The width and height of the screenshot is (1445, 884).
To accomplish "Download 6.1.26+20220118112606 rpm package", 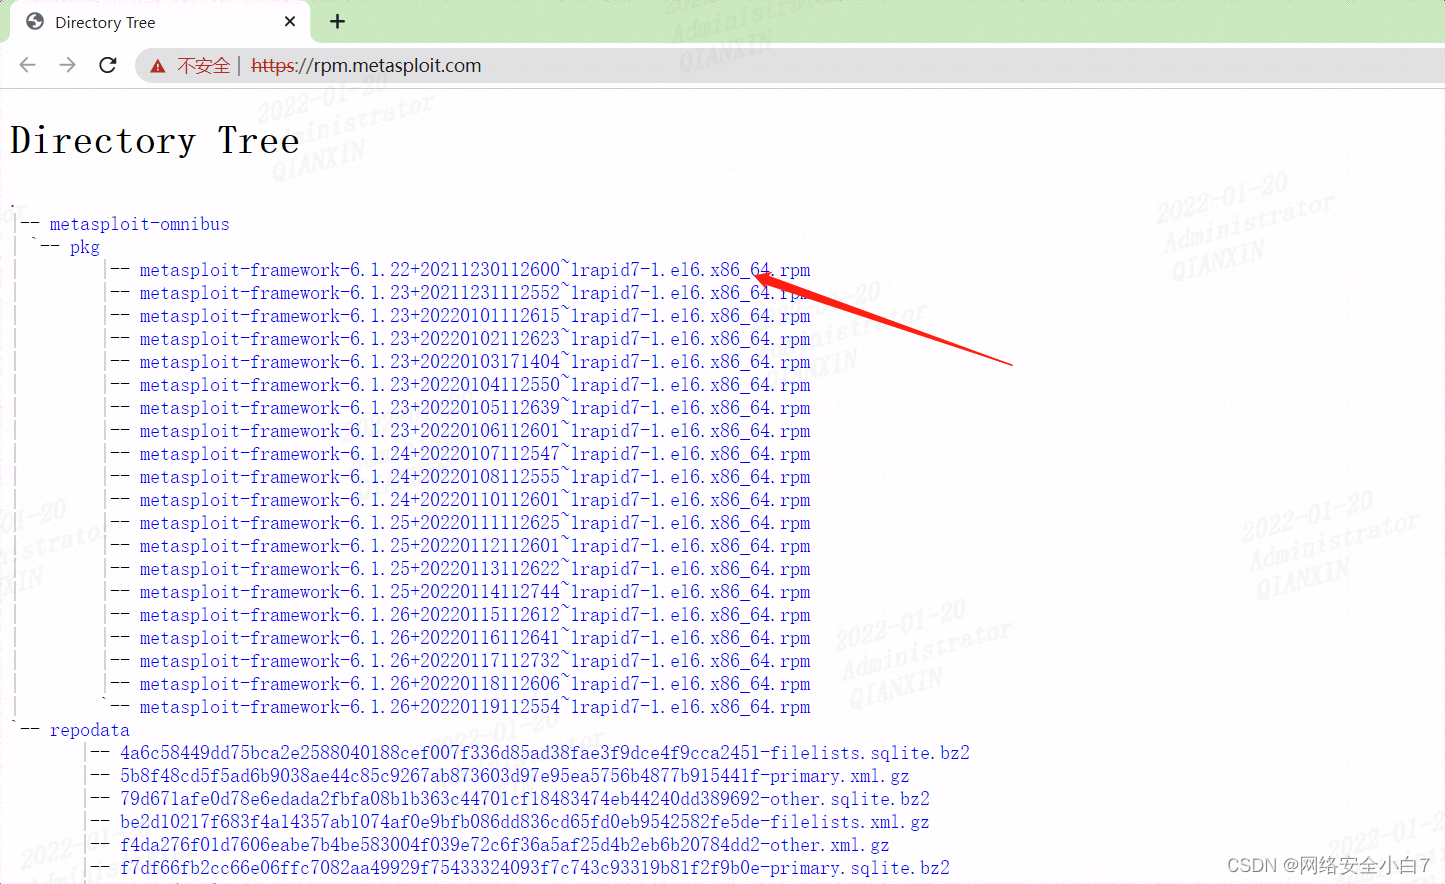I will click(475, 684).
